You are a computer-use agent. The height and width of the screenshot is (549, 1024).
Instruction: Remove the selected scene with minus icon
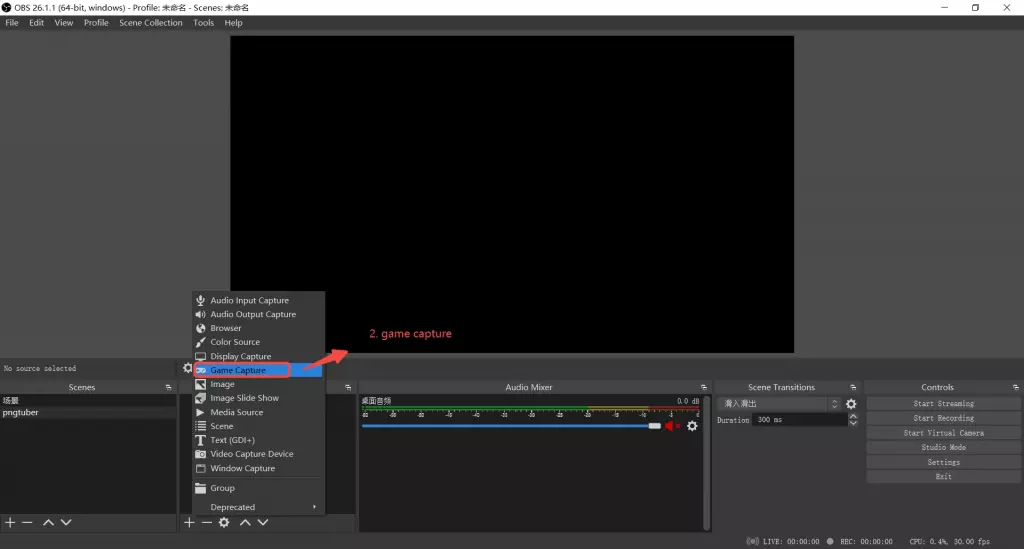coord(27,523)
